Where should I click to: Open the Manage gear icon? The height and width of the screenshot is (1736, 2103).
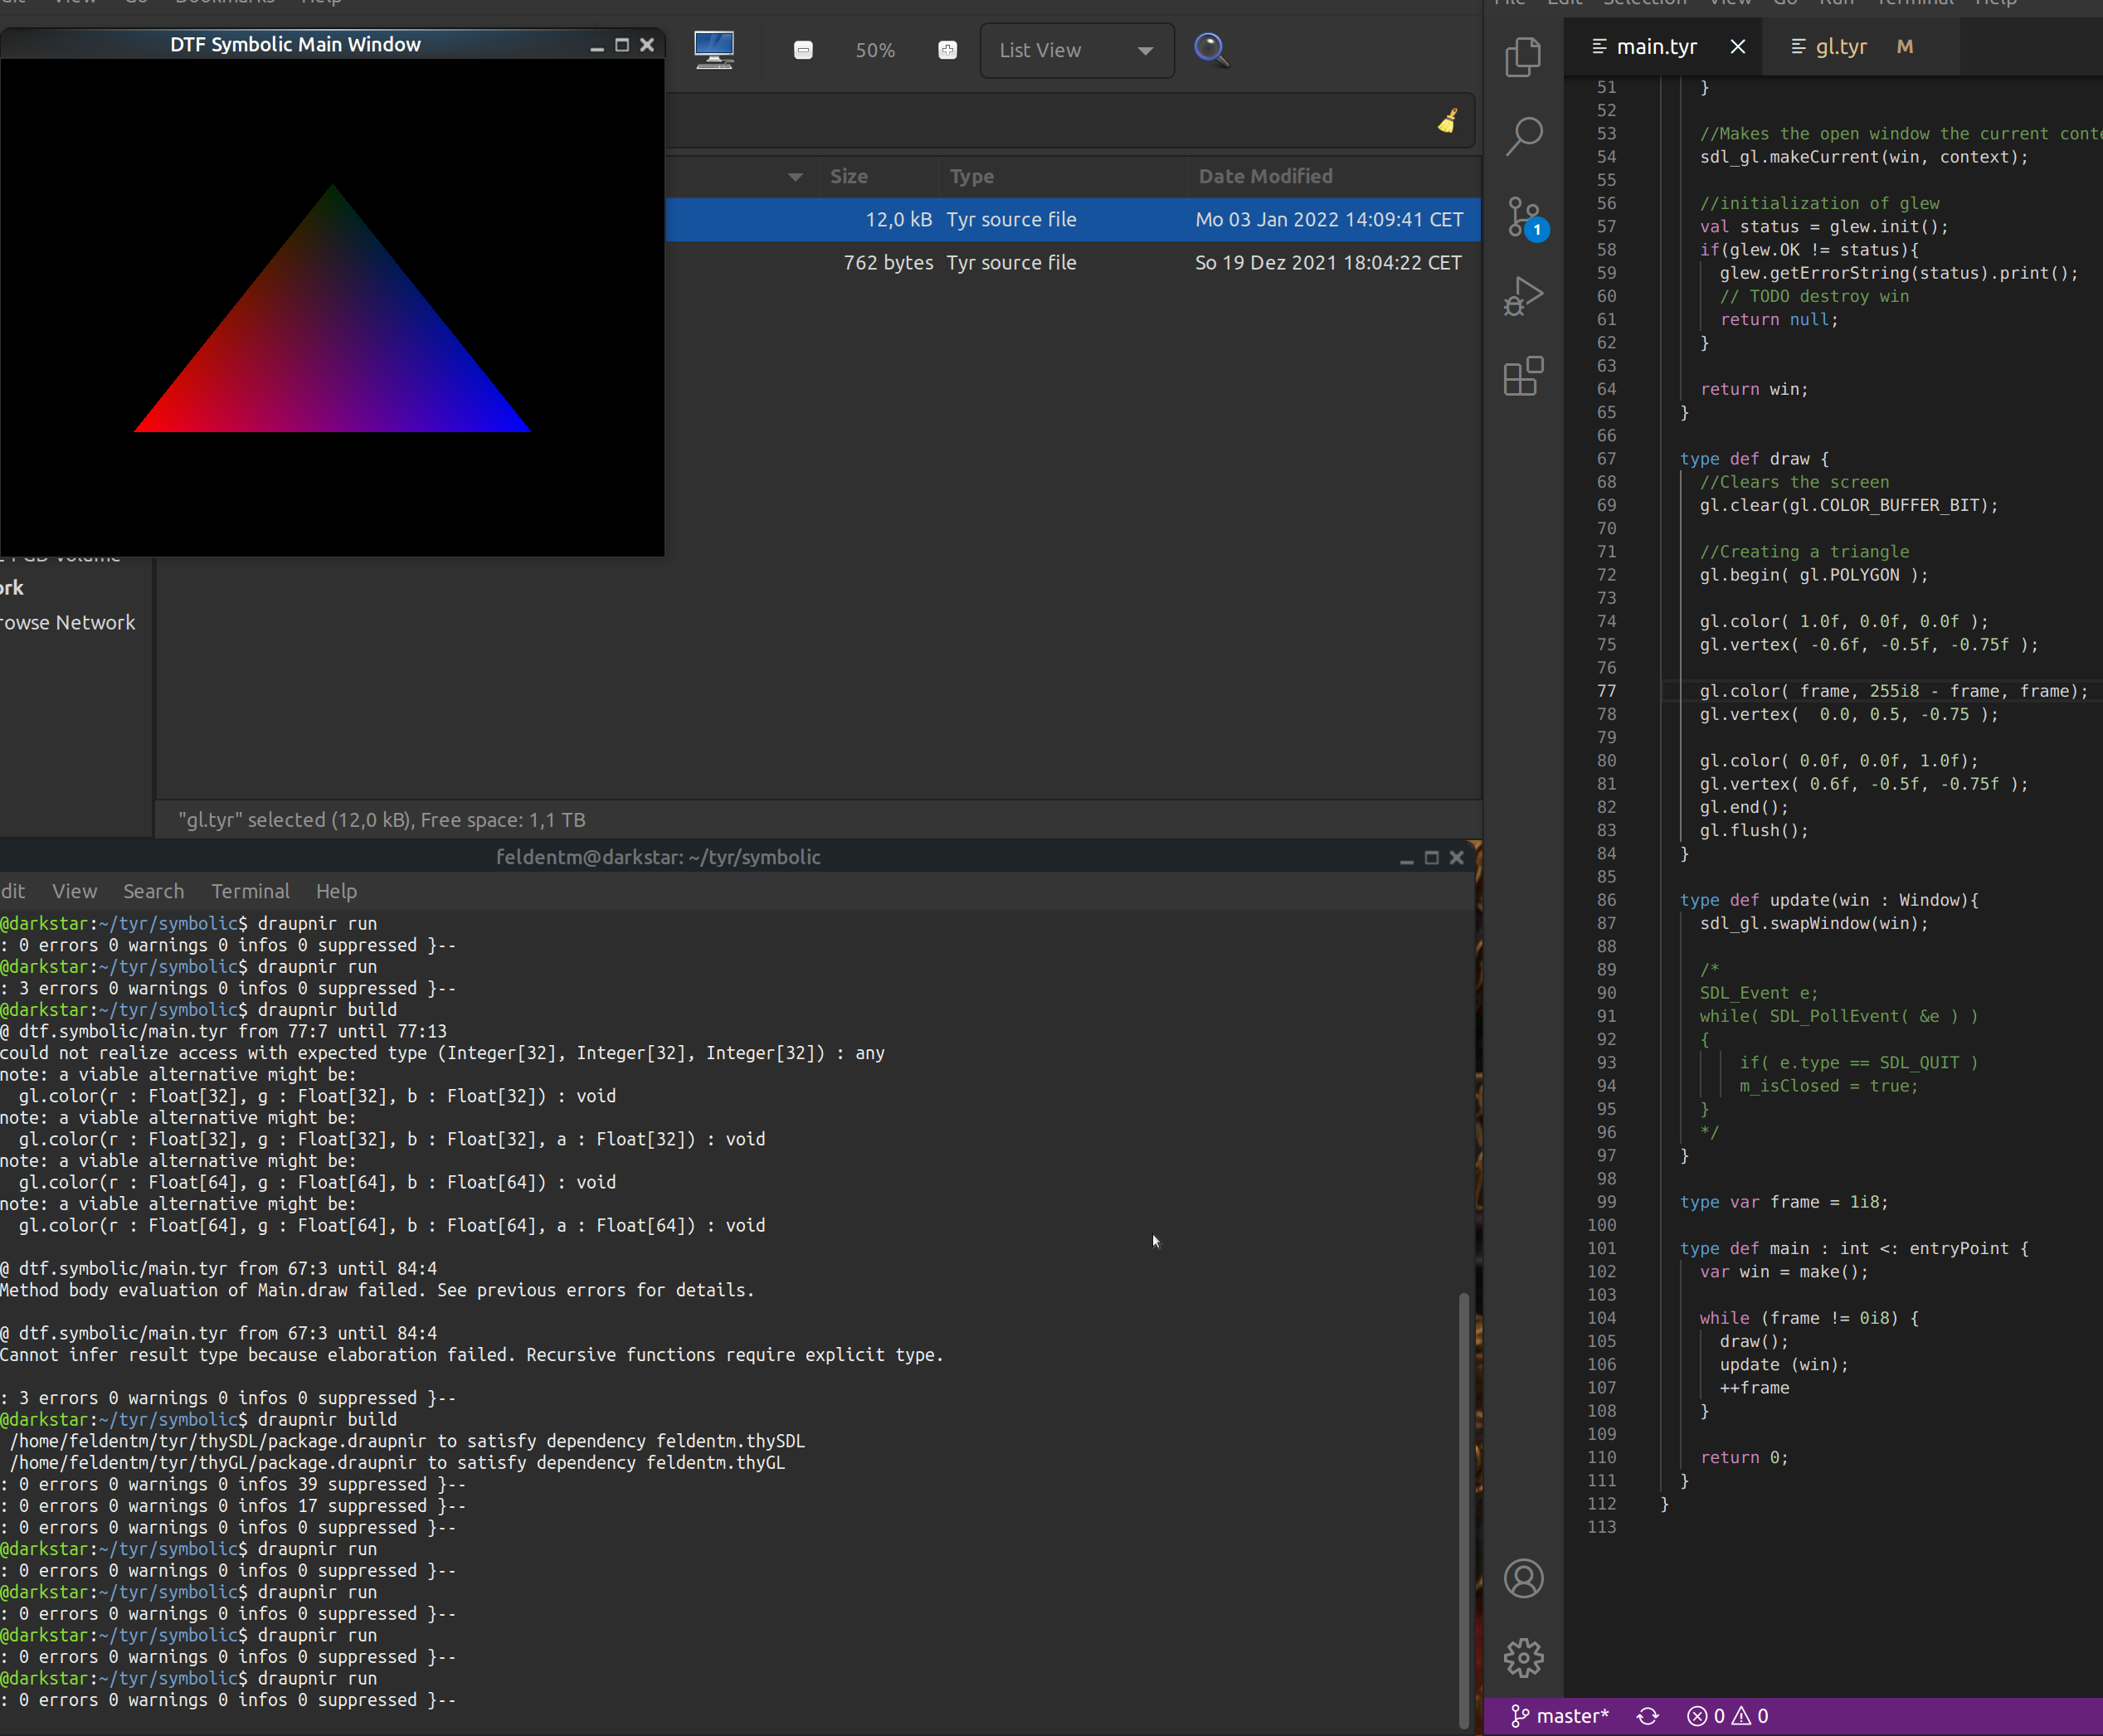(x=1523, y=1657)
